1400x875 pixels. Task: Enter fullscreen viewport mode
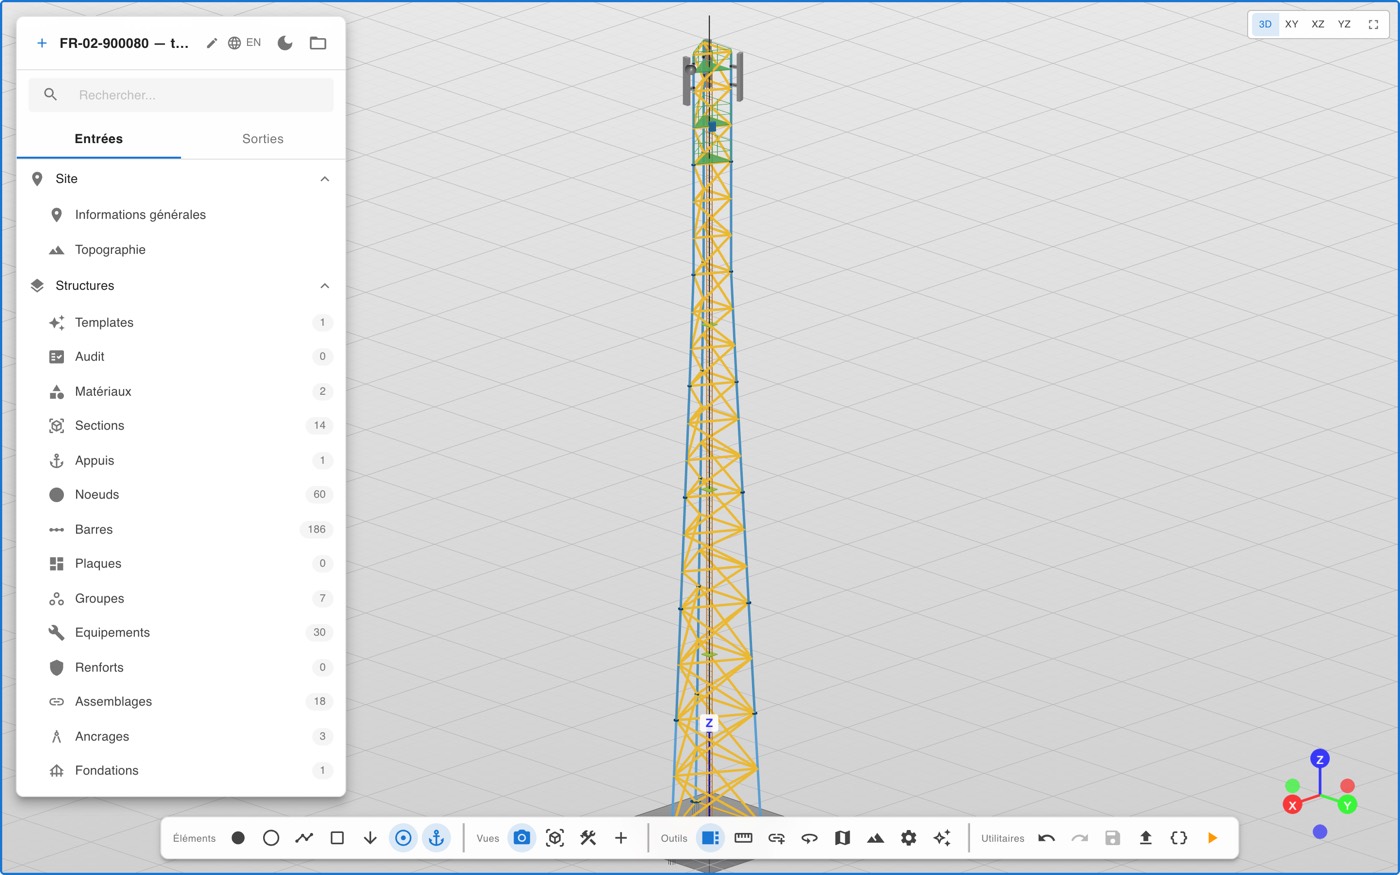point(1373,24)
